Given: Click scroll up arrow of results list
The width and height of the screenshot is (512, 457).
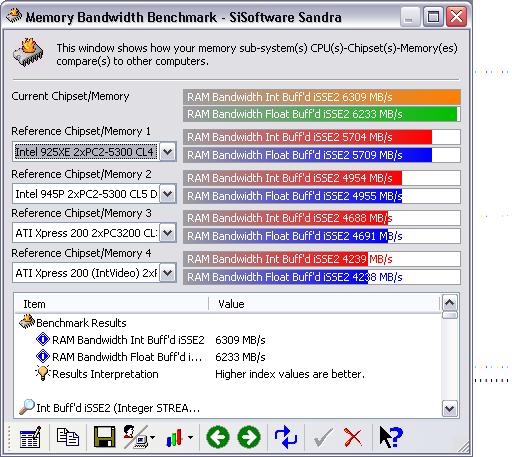Looking at the screenshot, I should coord(450,303).
